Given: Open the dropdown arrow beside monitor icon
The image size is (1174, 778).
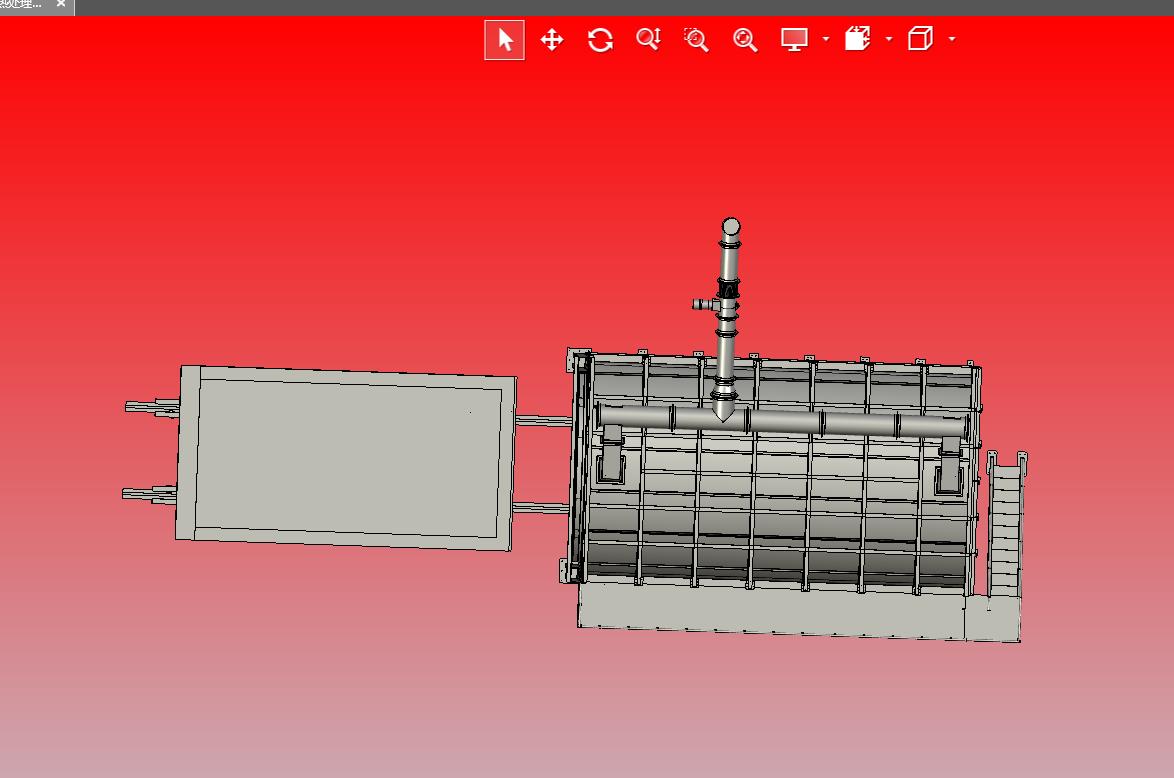Looking at the screenshot, I should pos(826,40).
